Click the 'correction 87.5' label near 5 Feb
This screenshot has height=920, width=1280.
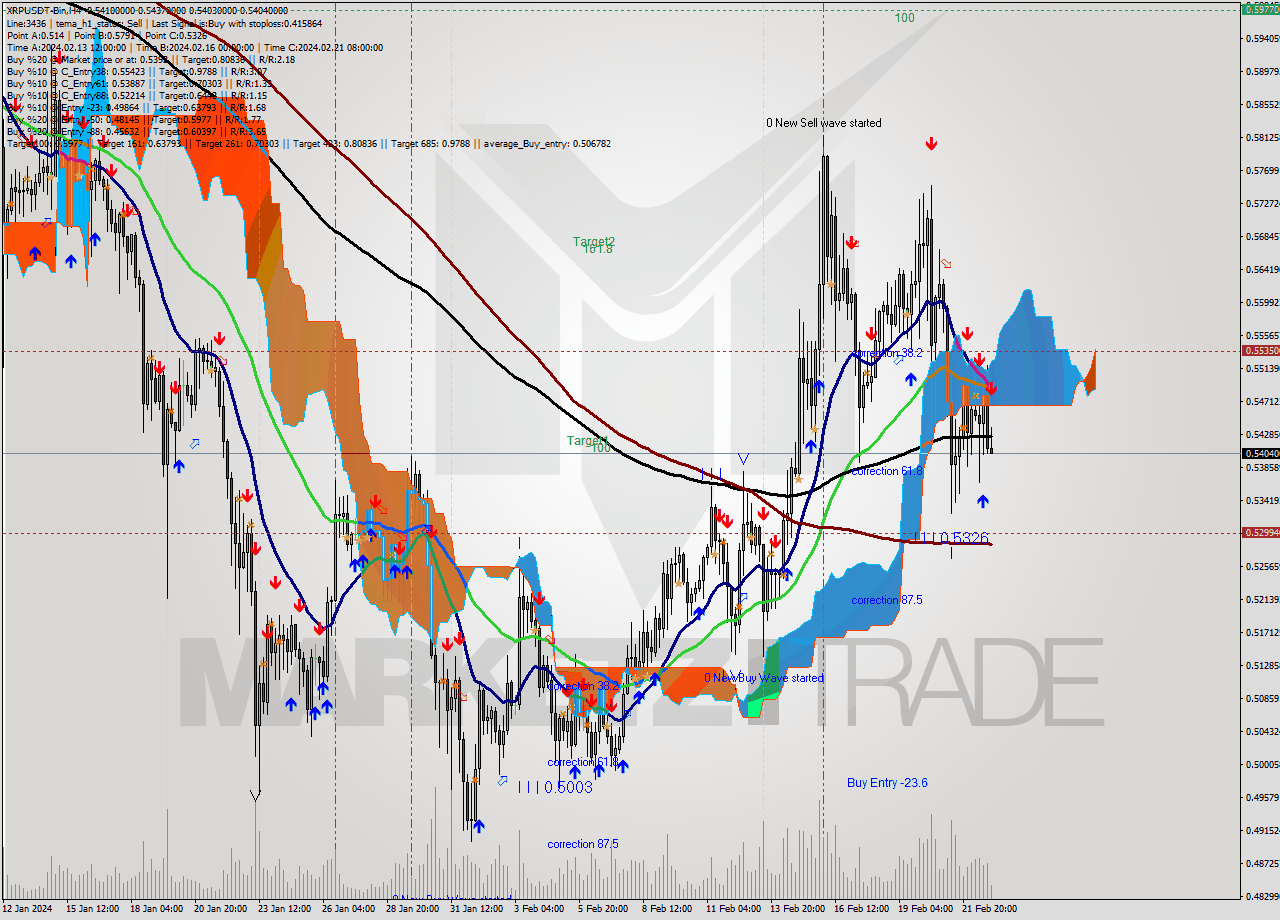[x=583, y=844]
